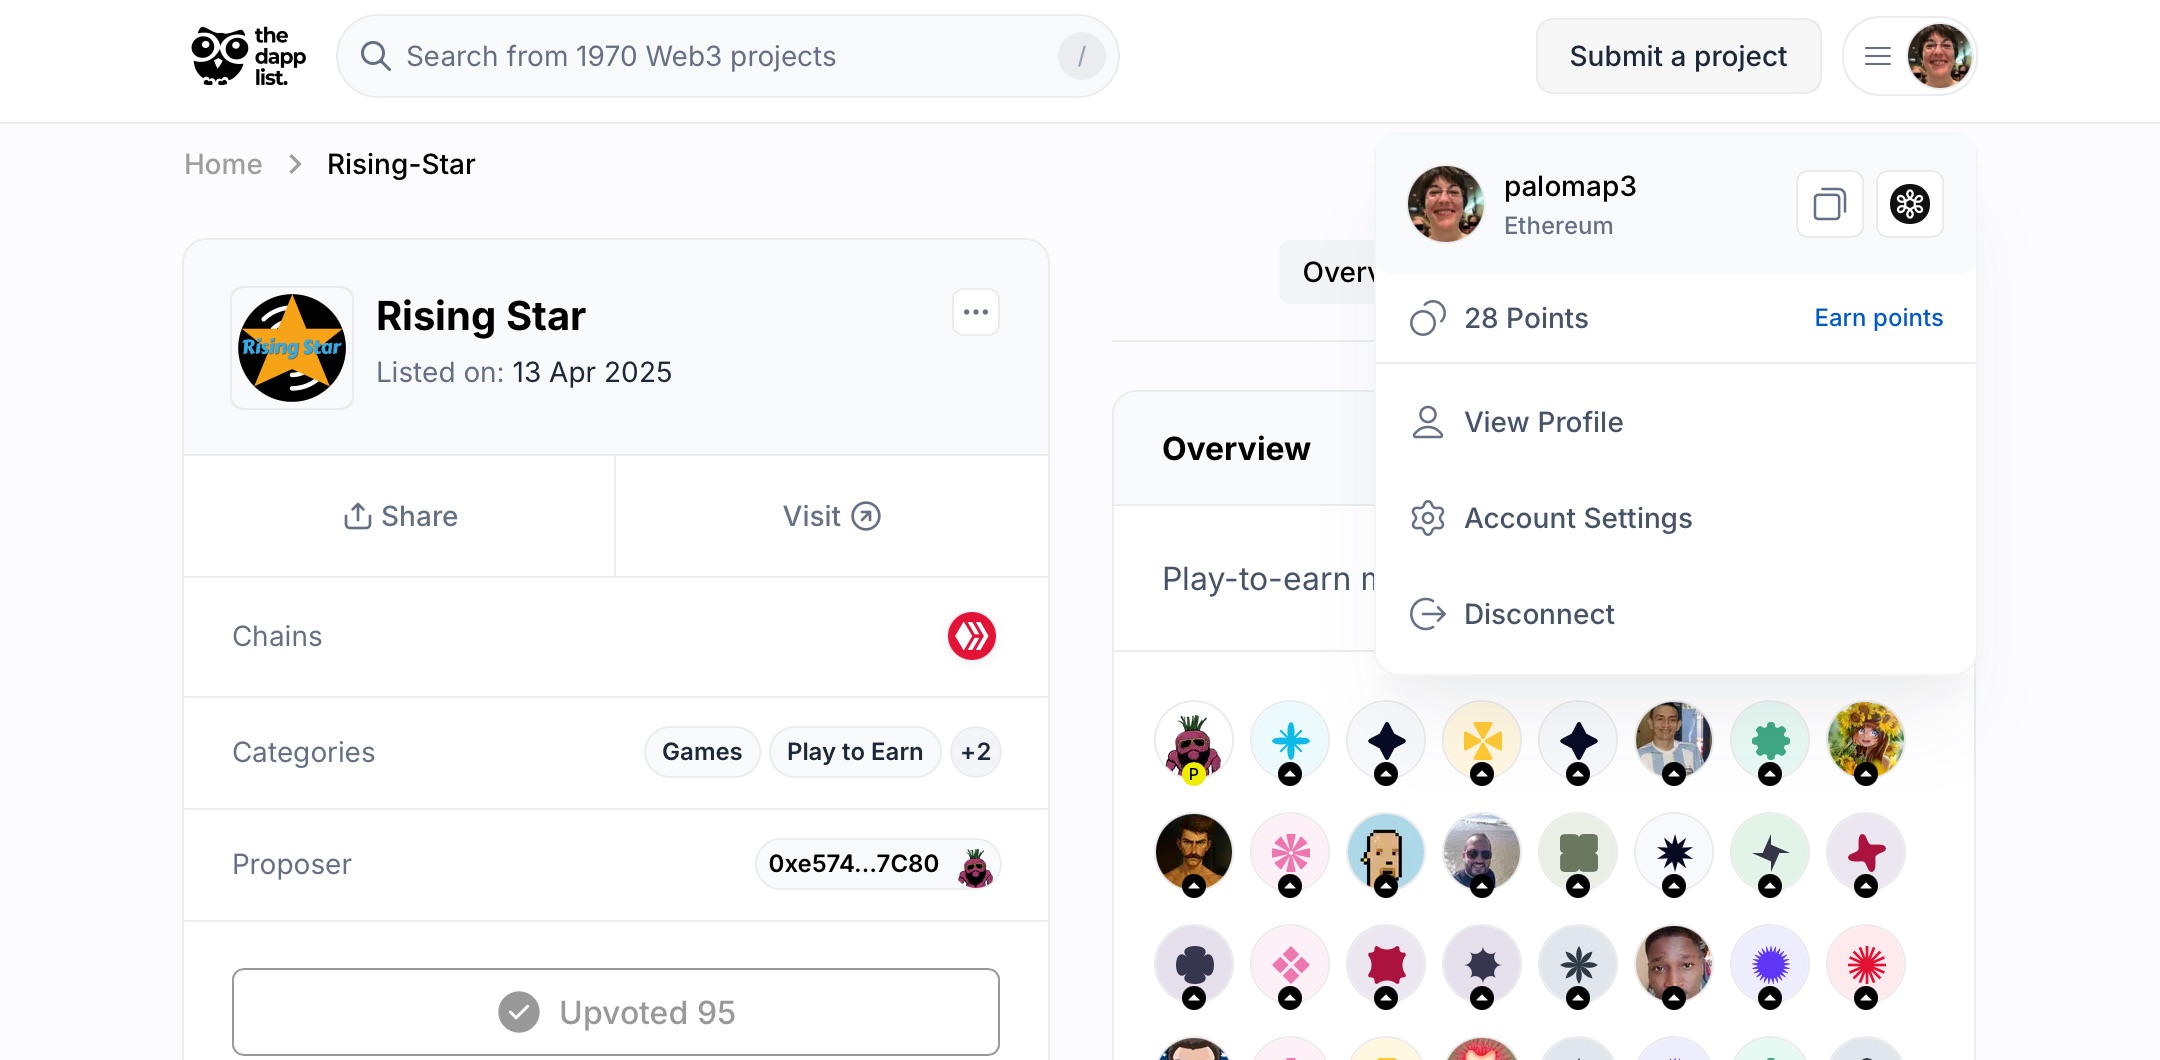This screenshot has width=2160, height=1060.
Task: Open the red radial burst avatar
Action: coord(1866,965)
